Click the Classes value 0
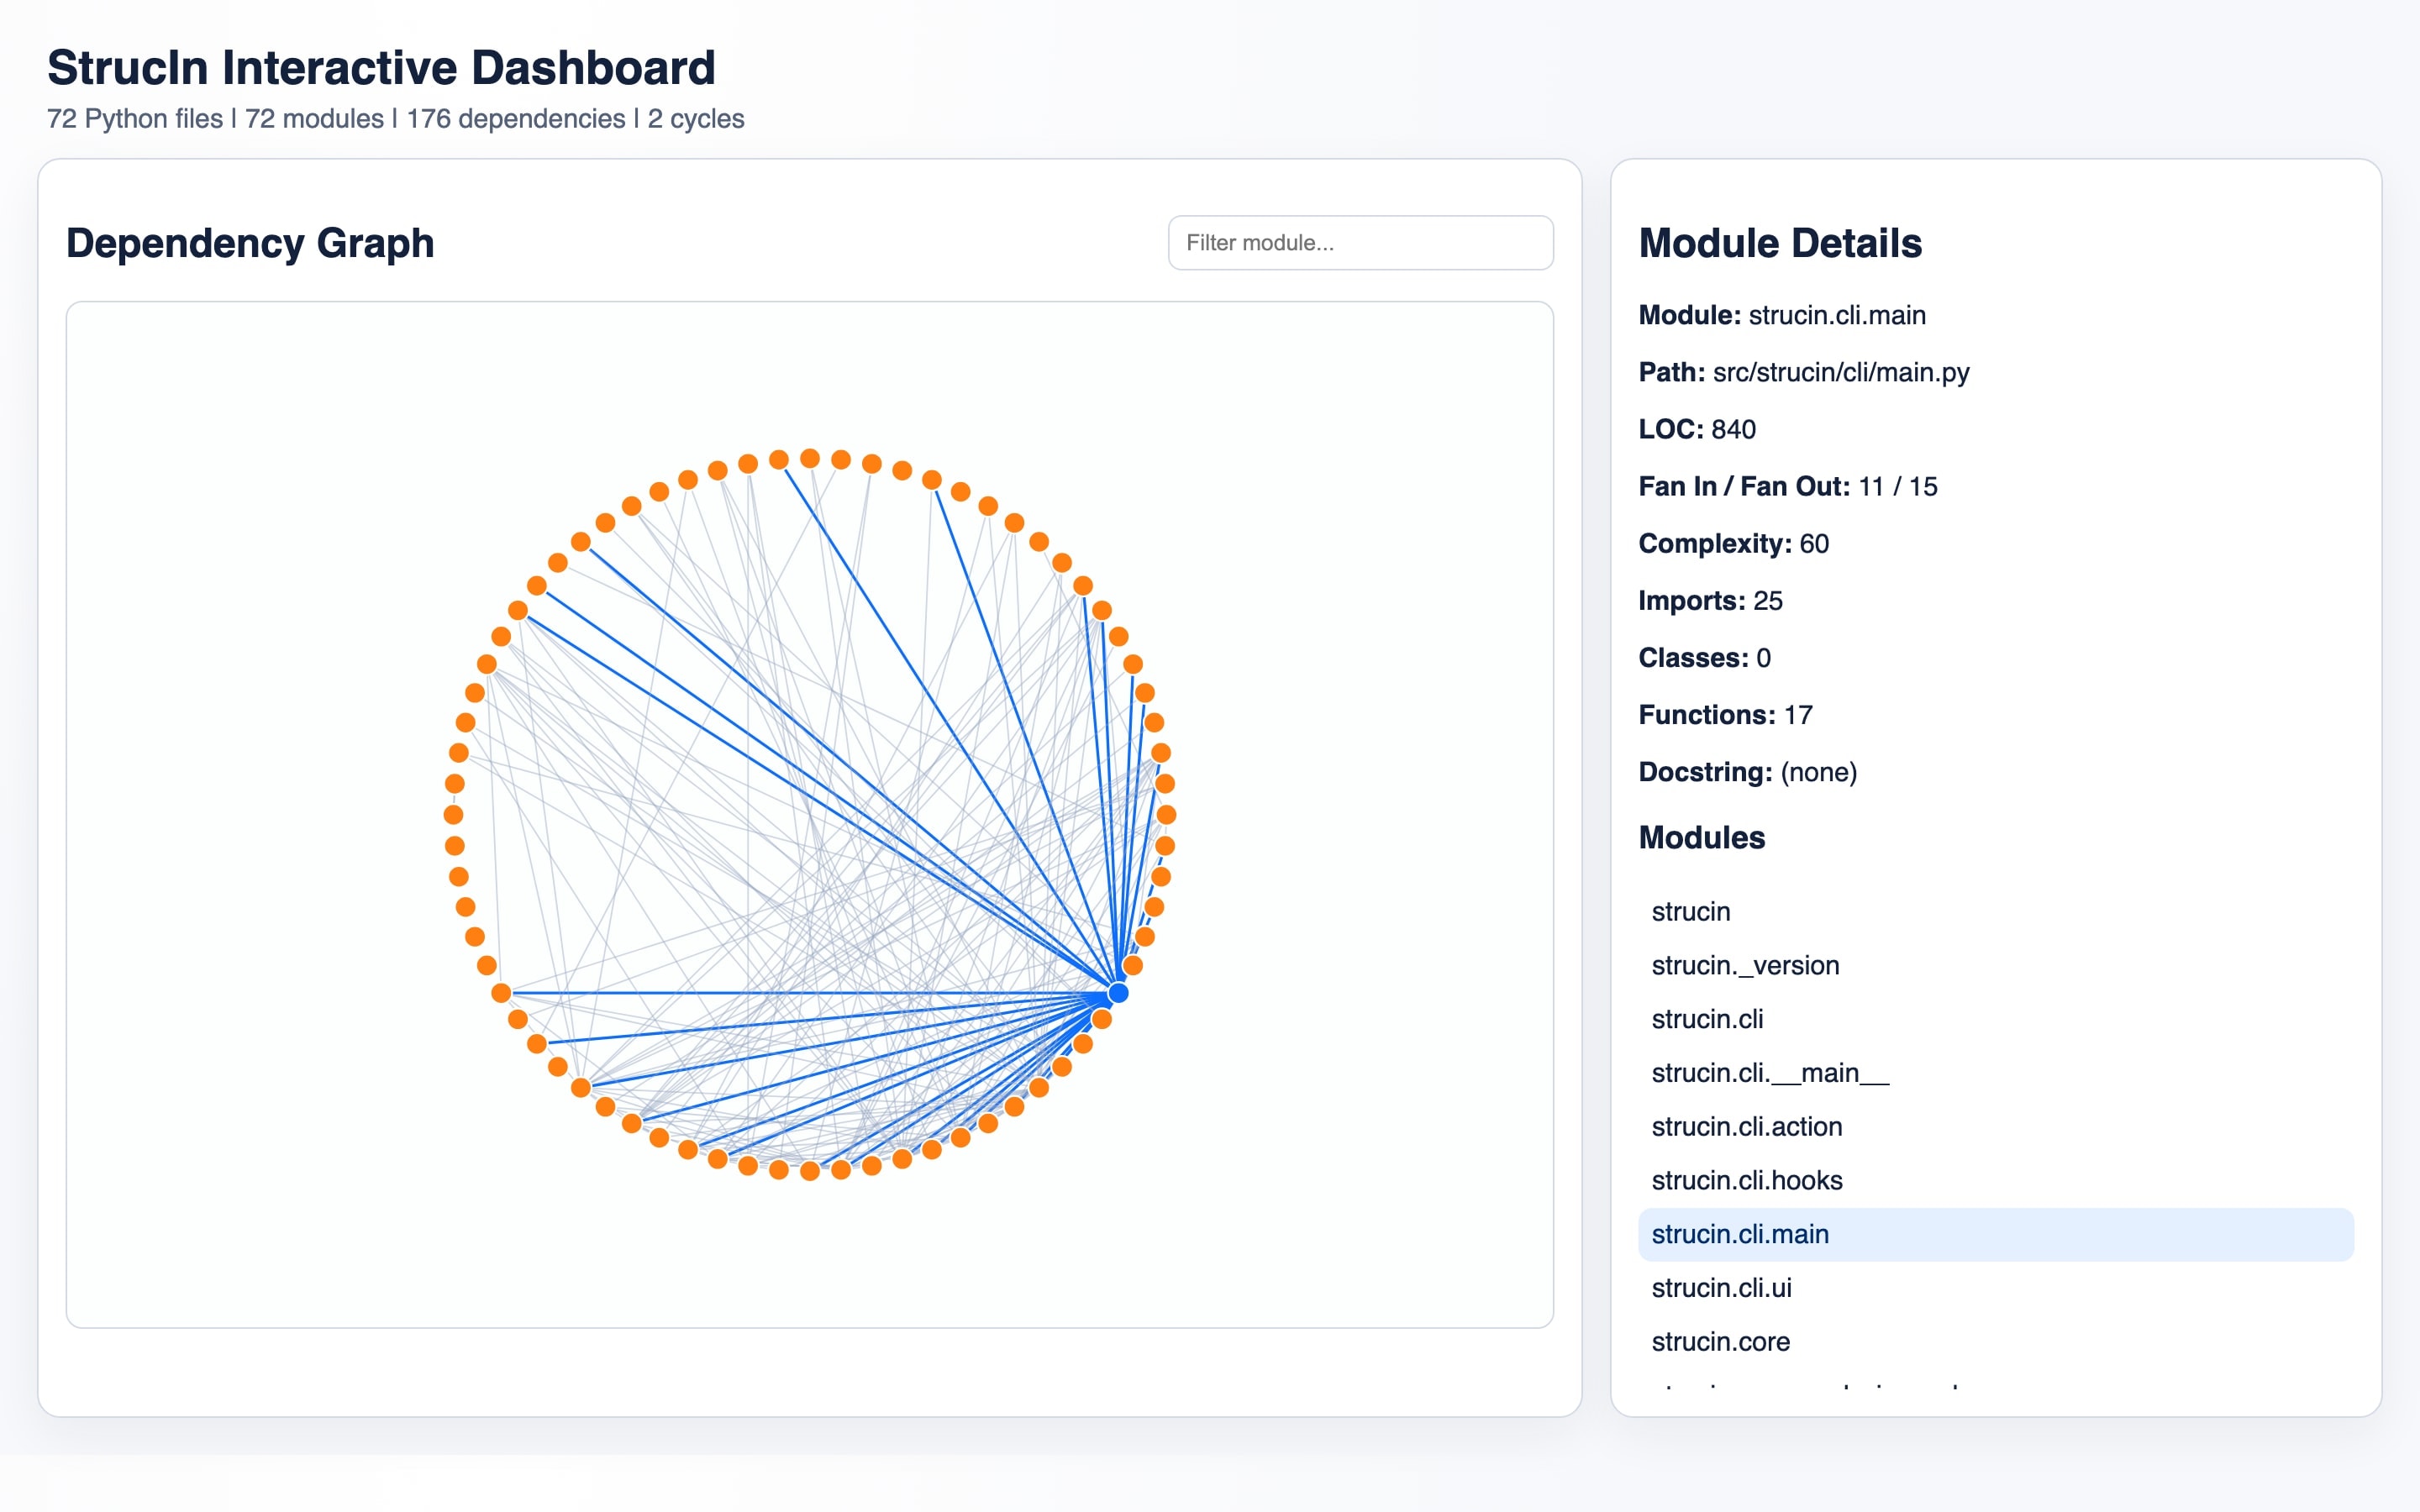Viewport: 2420px width, 1512px height. tap(1763, 658)
